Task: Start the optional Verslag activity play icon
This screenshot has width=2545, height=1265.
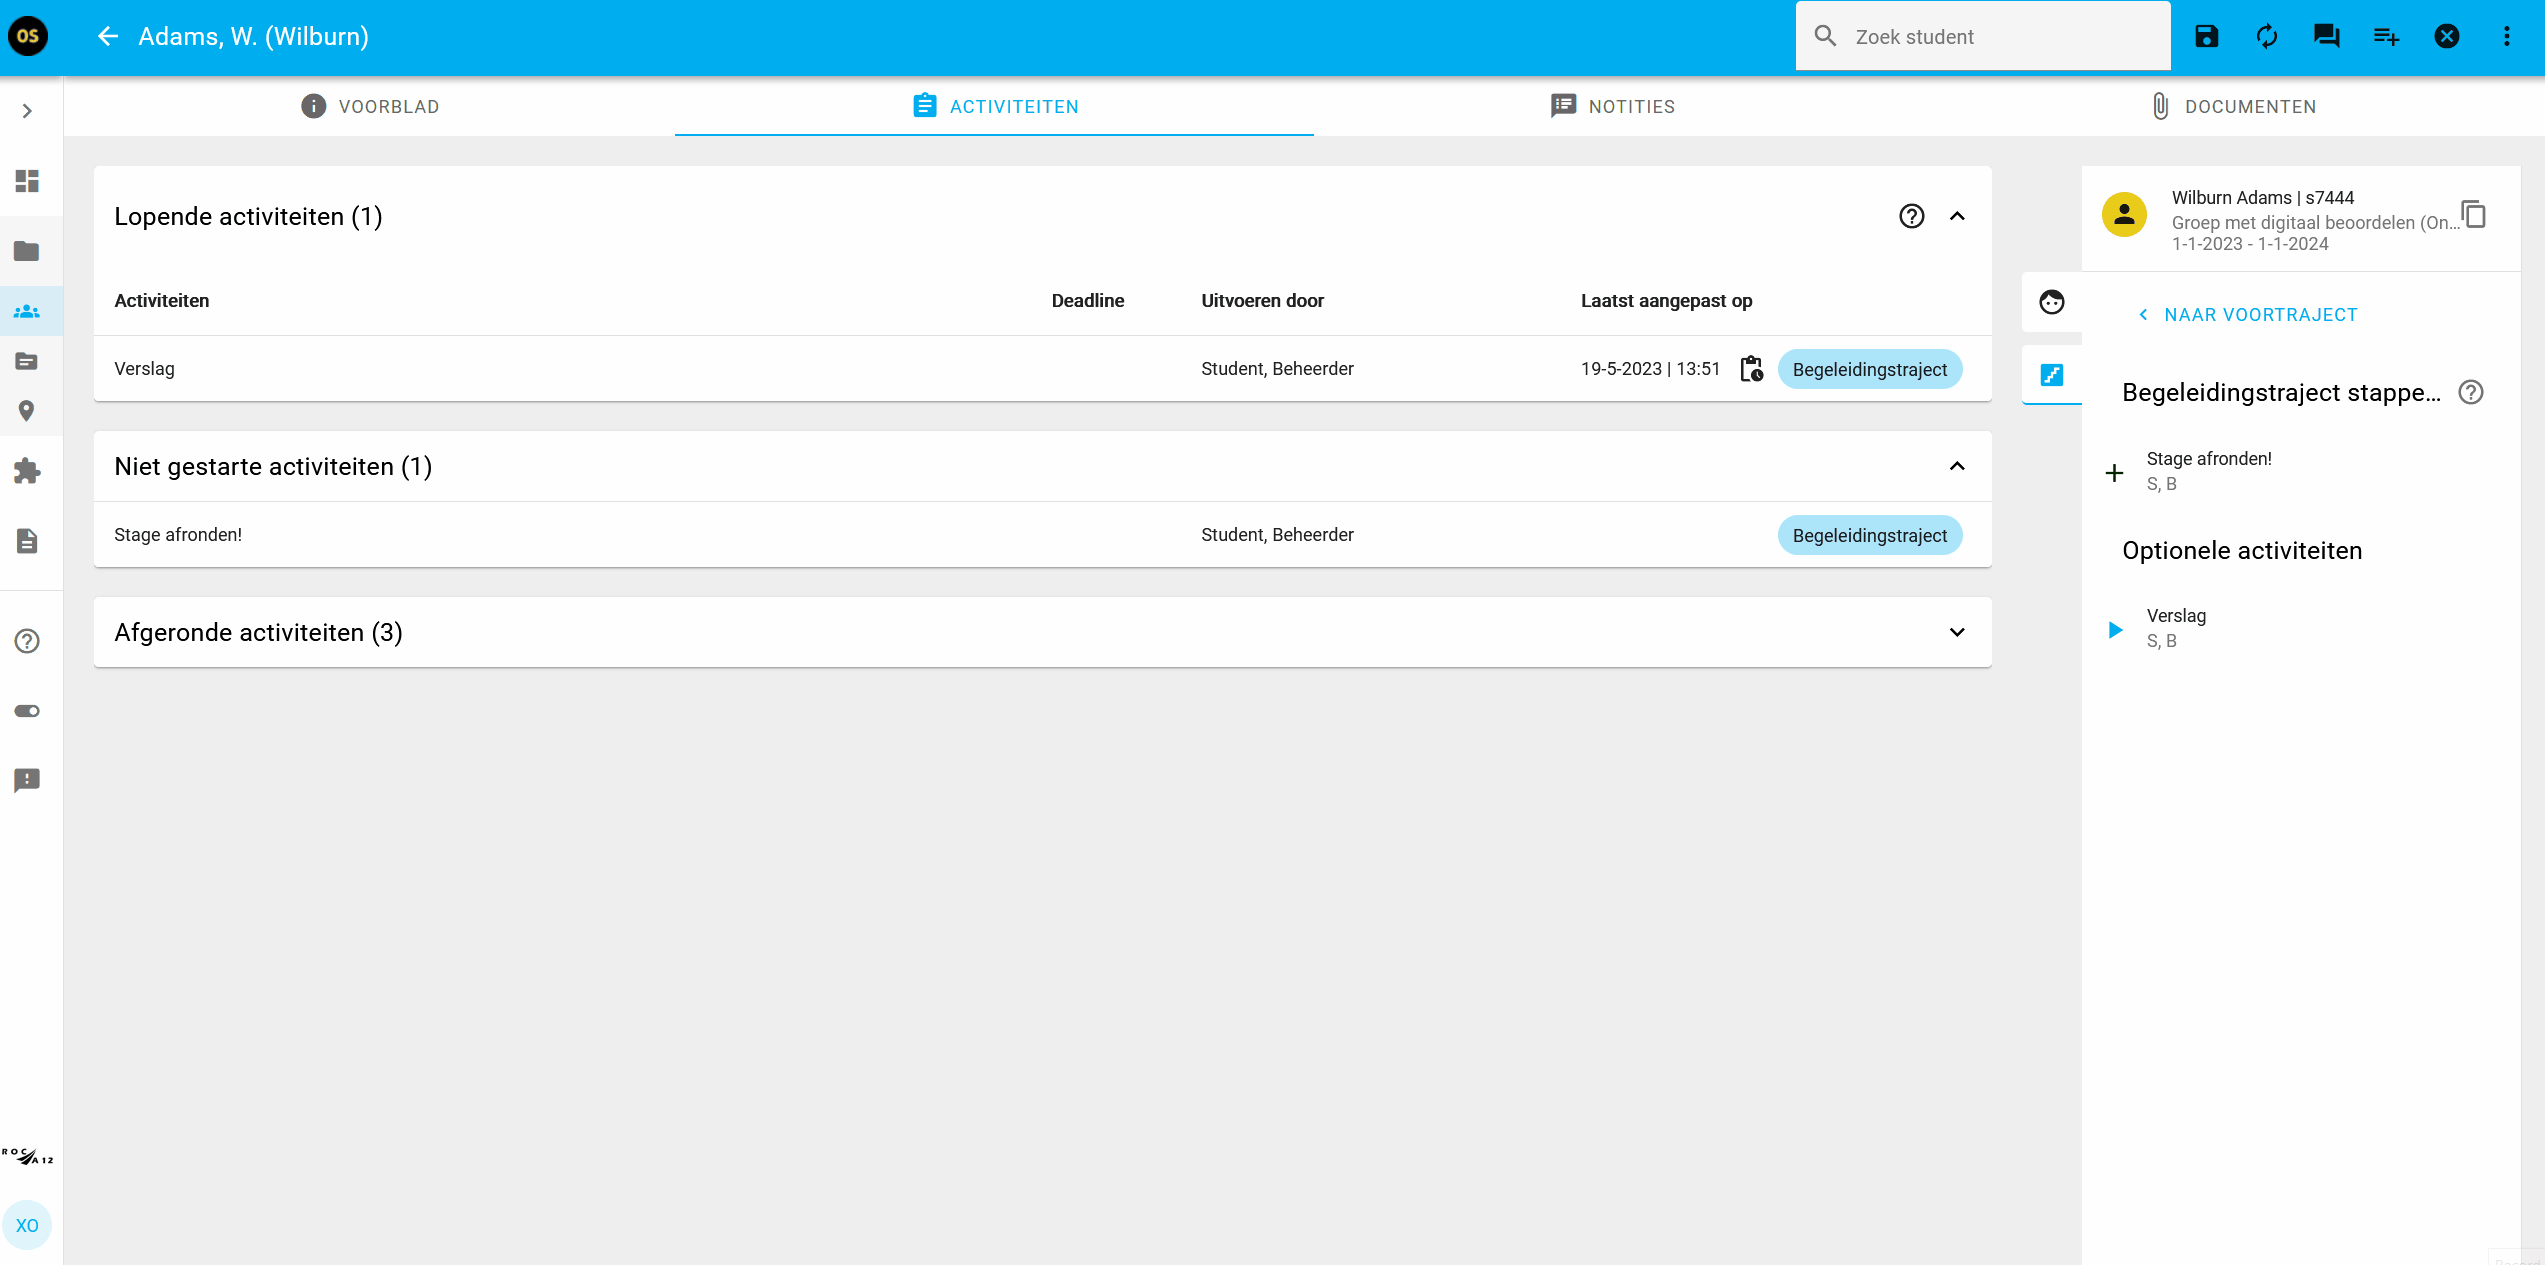Action: pyautogui.click(x=2115, y=630)
